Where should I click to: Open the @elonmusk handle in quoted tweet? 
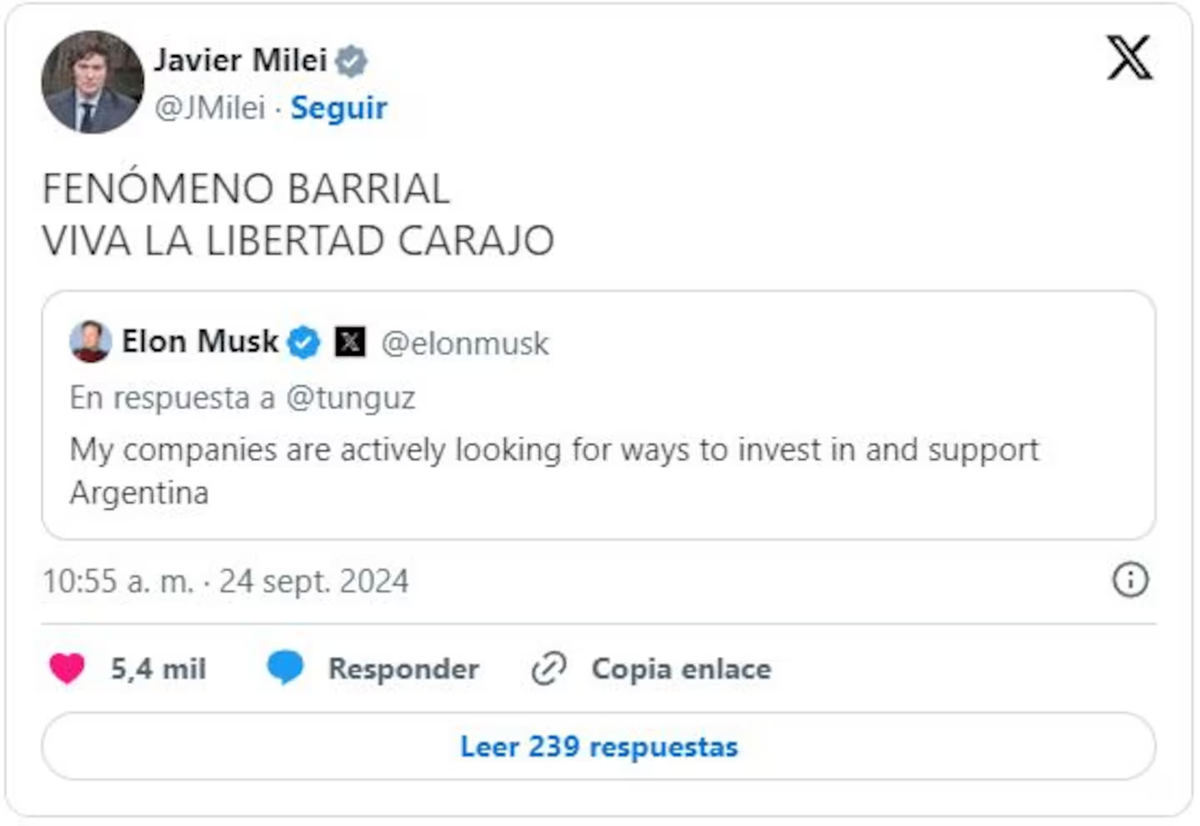[x=465, y=344]
